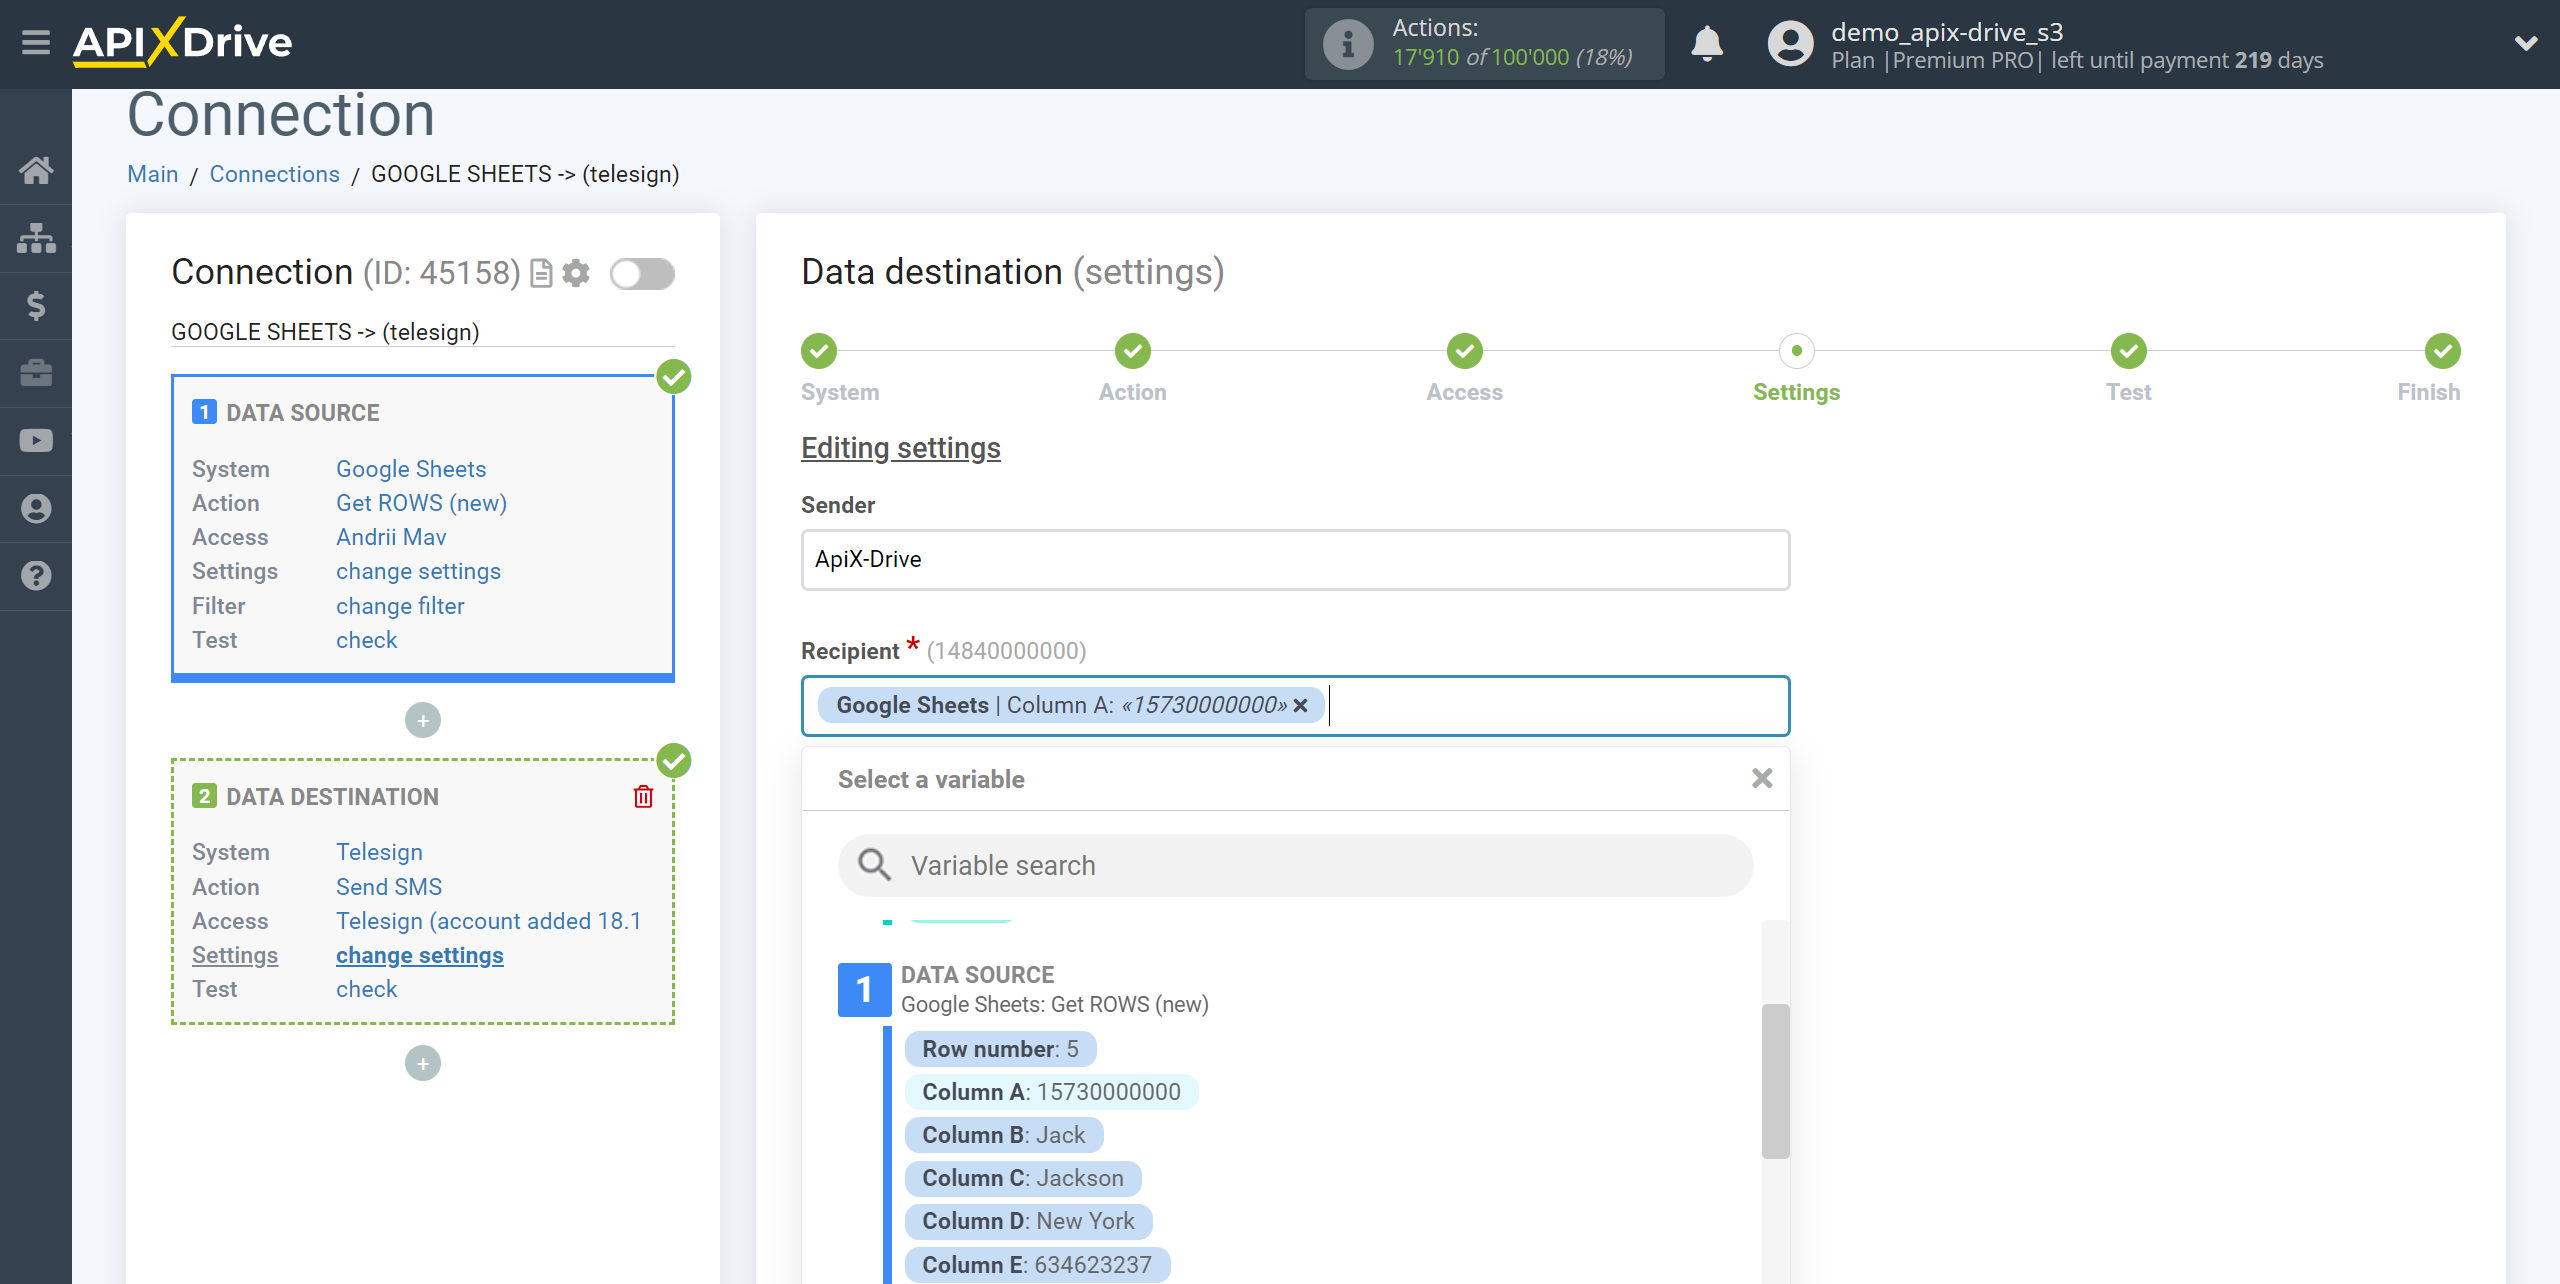The height and width of the screenshot is (1284, 2560).
Task: Select the Column D: New York variable
Action: (1028, 1221)
